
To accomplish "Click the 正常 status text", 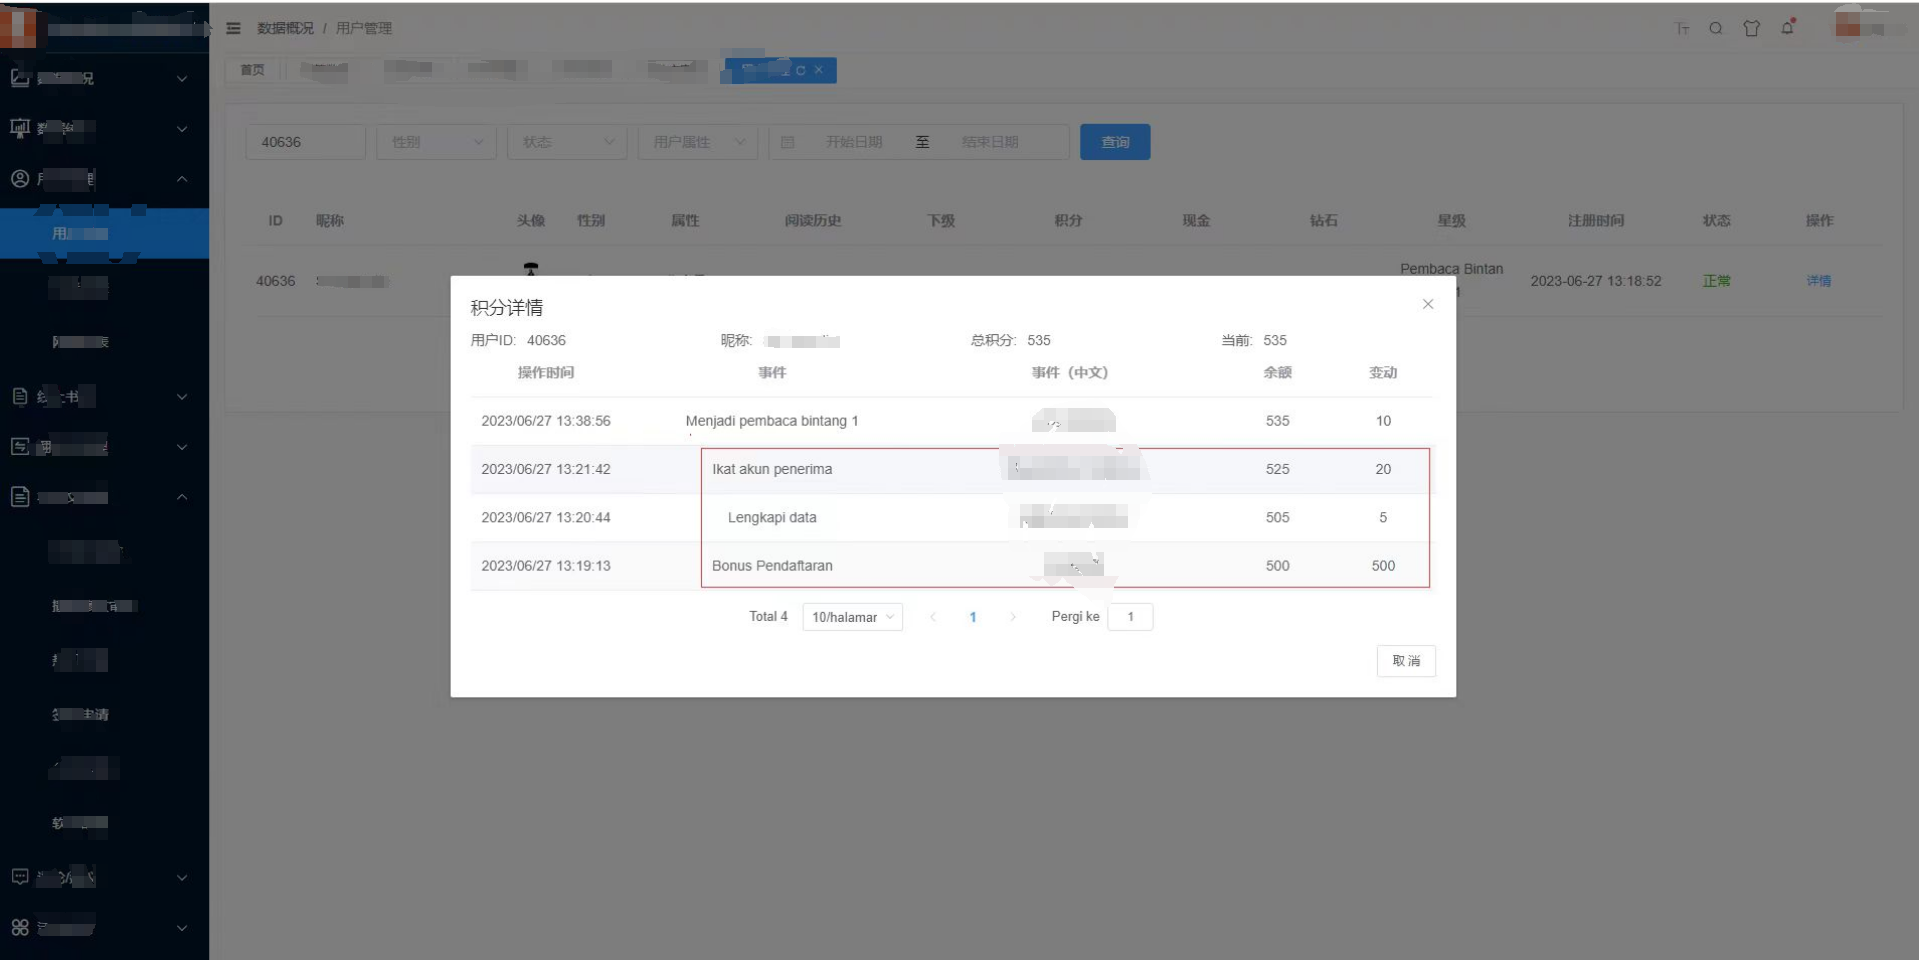I will (1717, 281).
